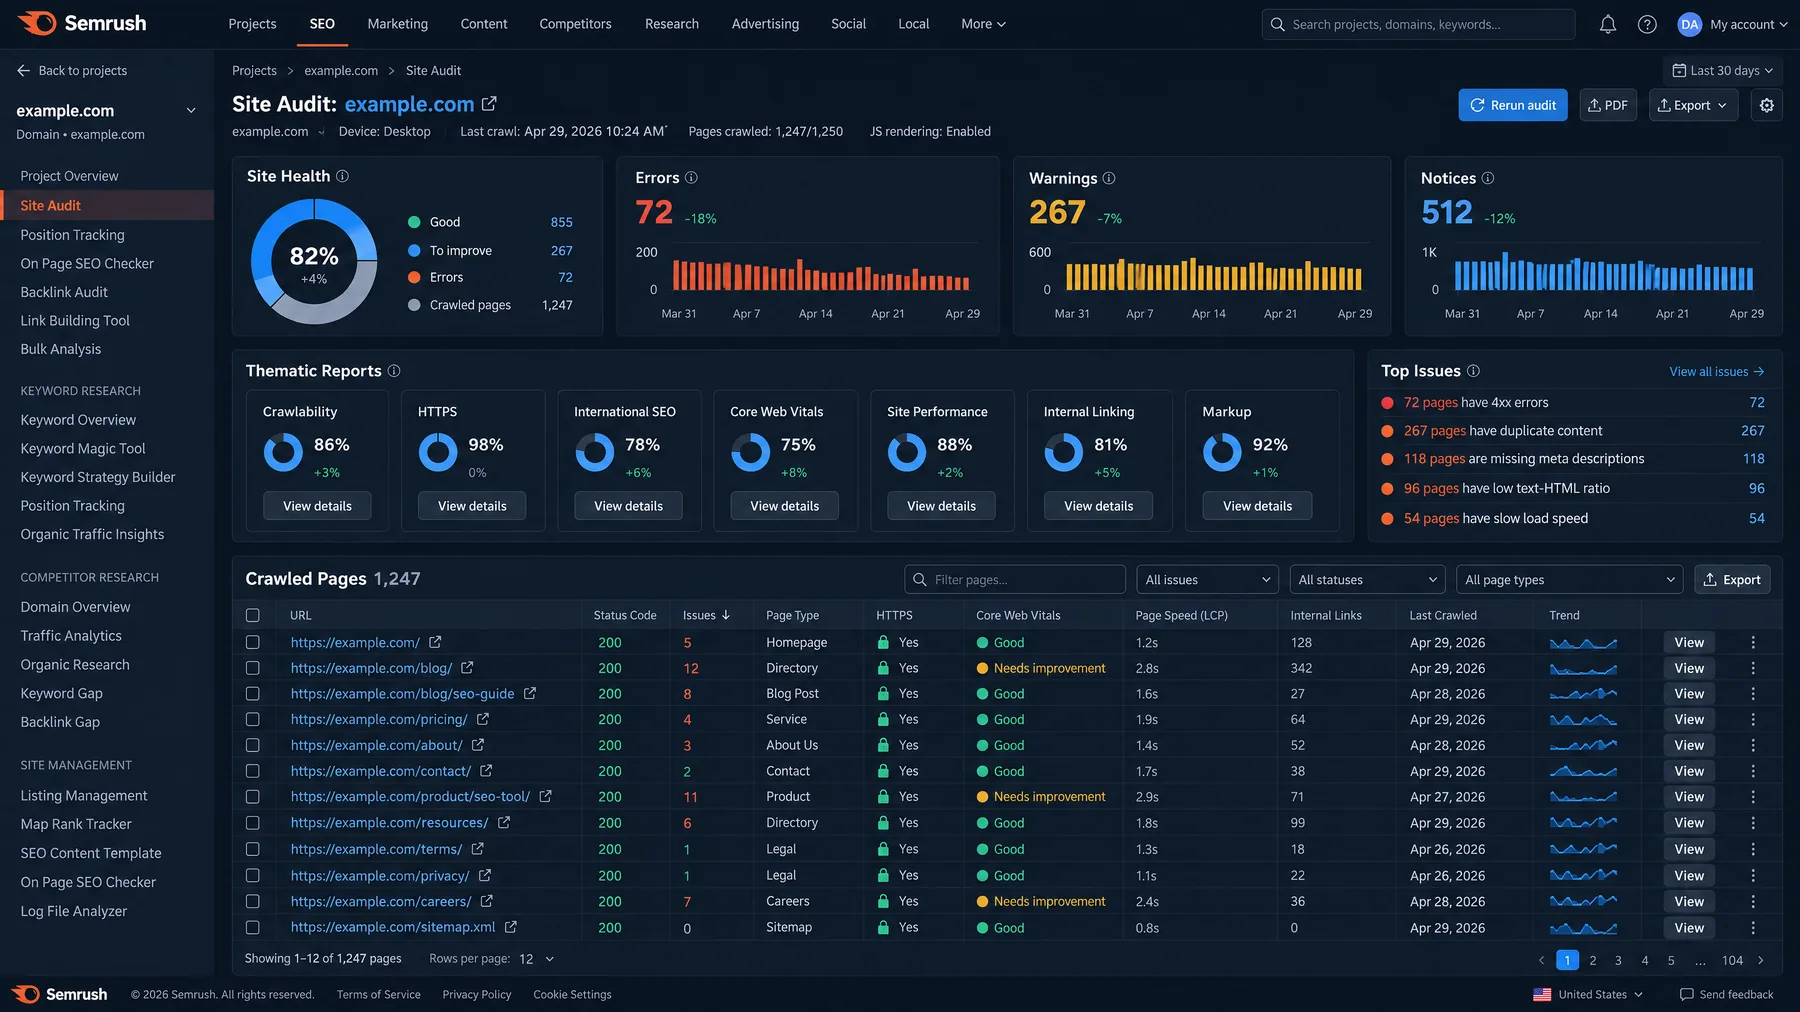This screenshot has height=1012, width=1800.
Task: Open the Advertising tab
Action: [765, 24]
